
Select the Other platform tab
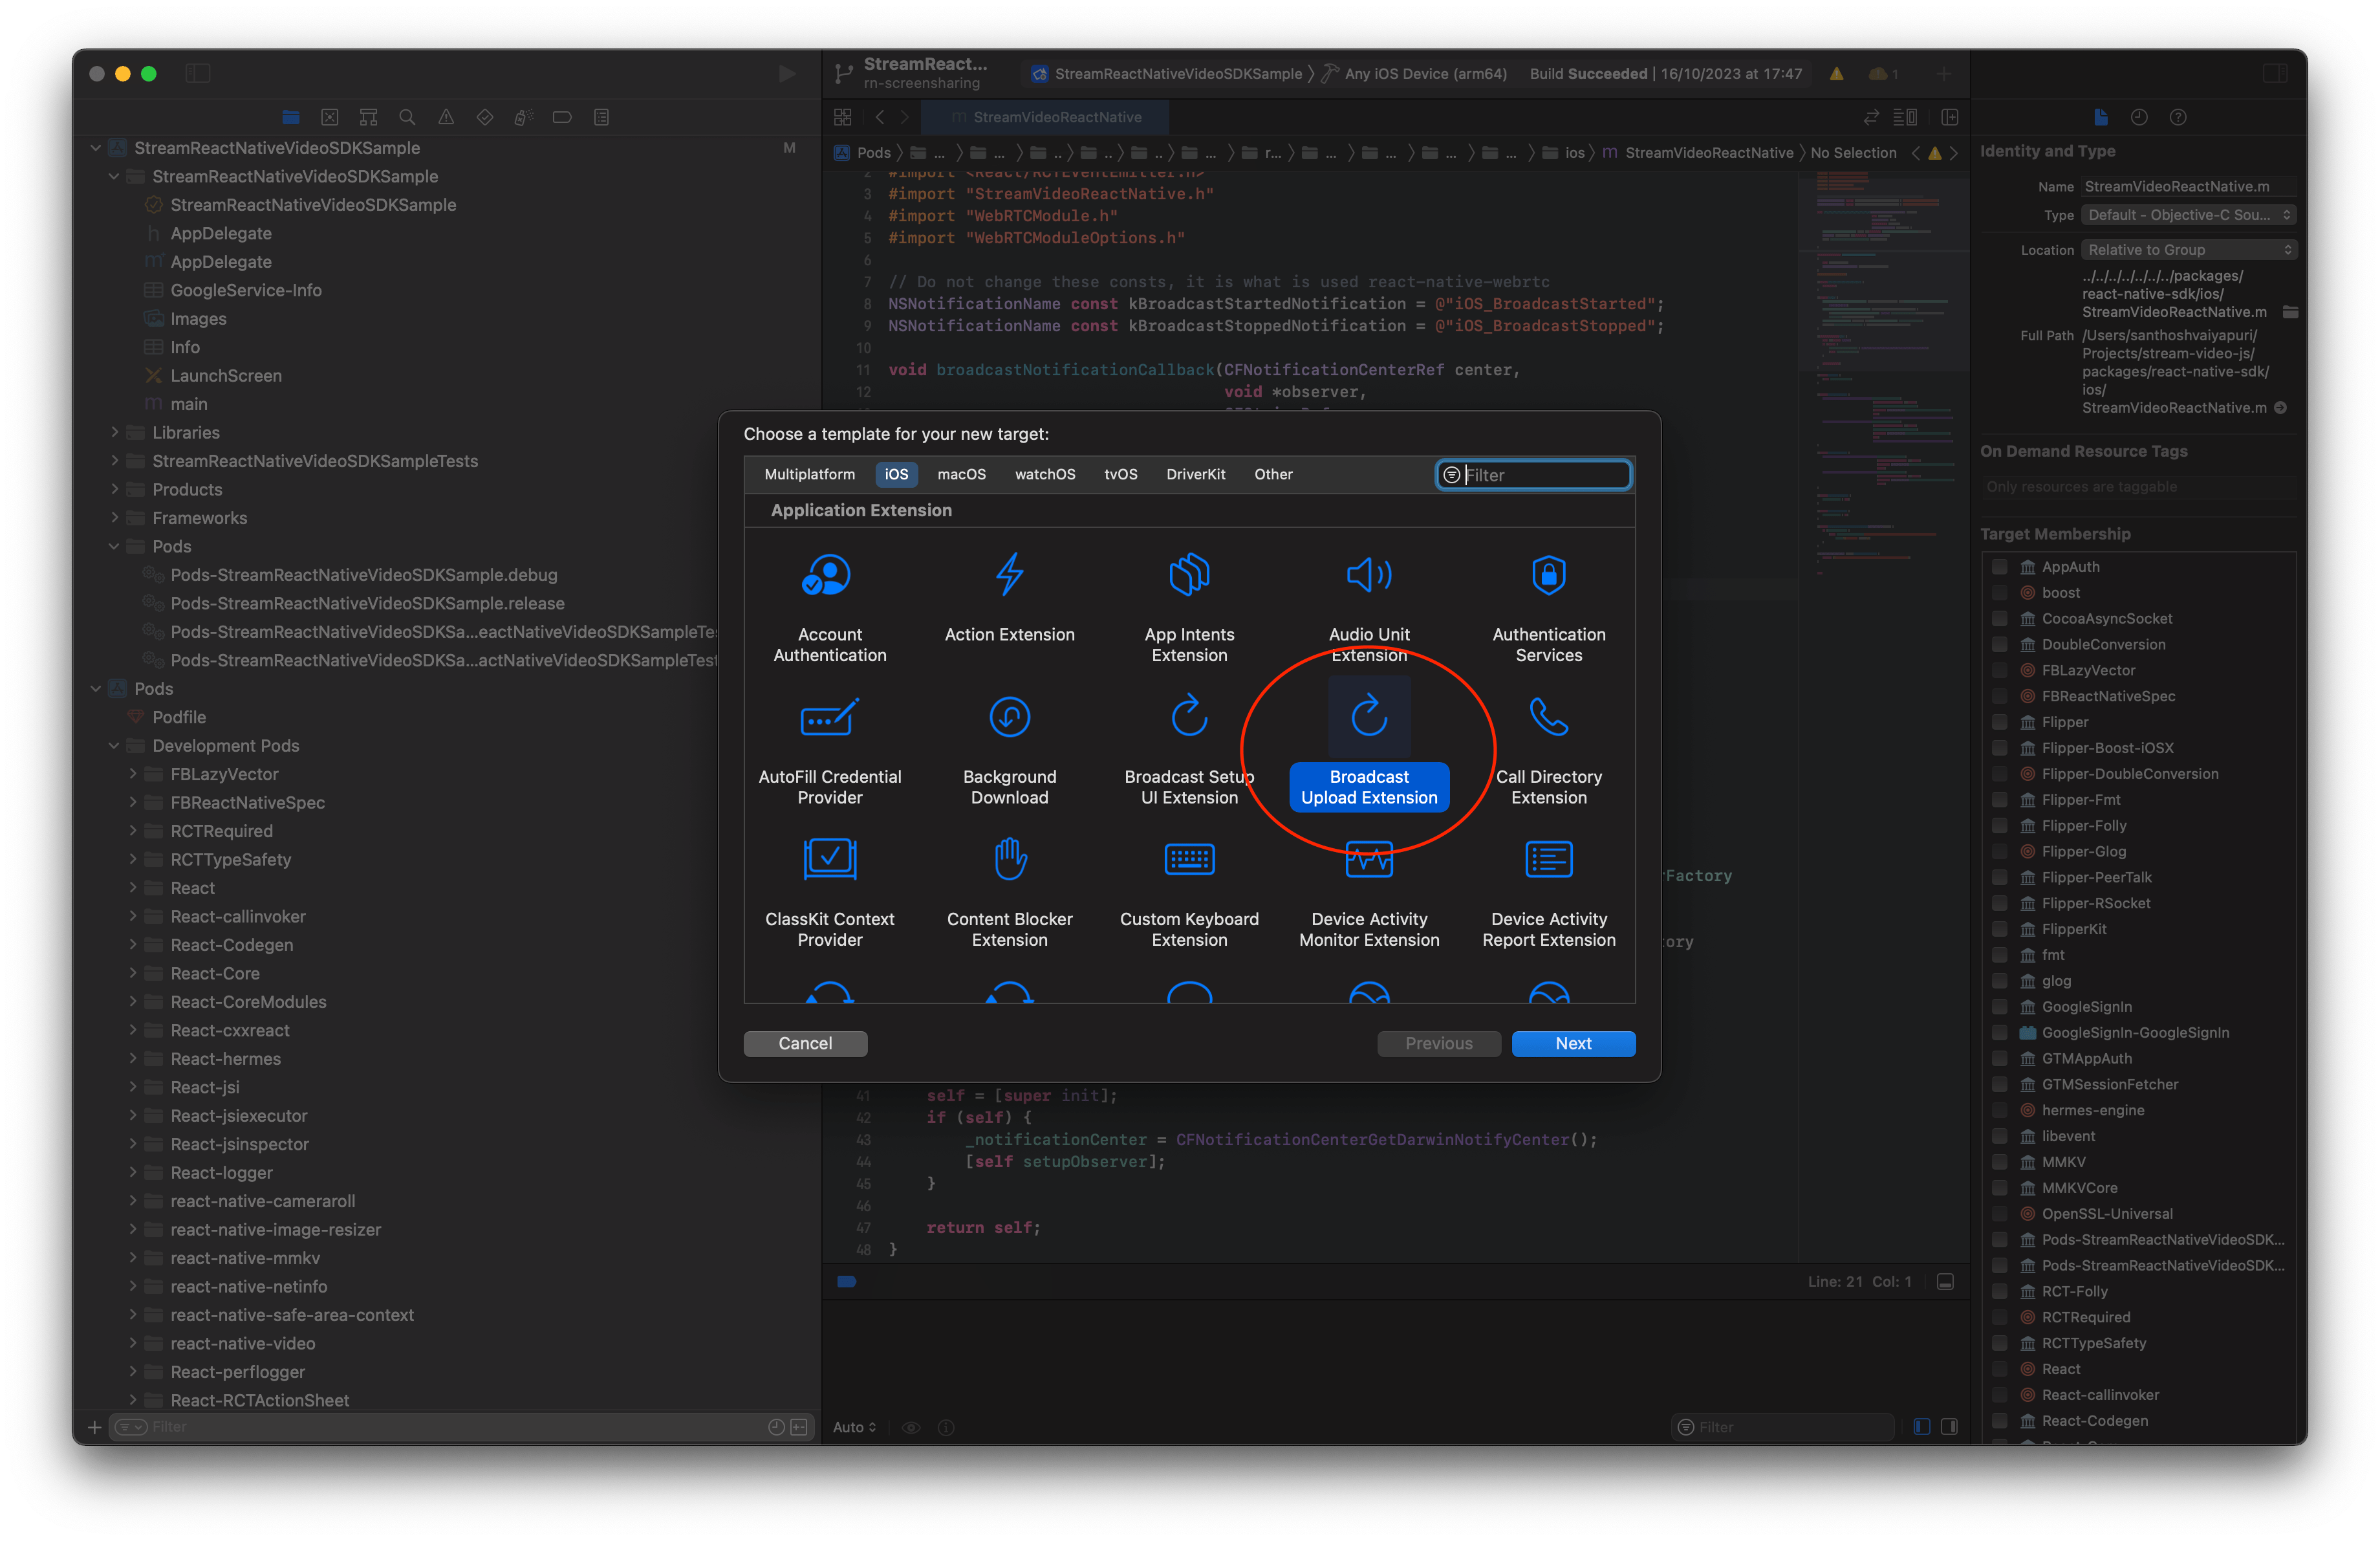point(1273,475)
